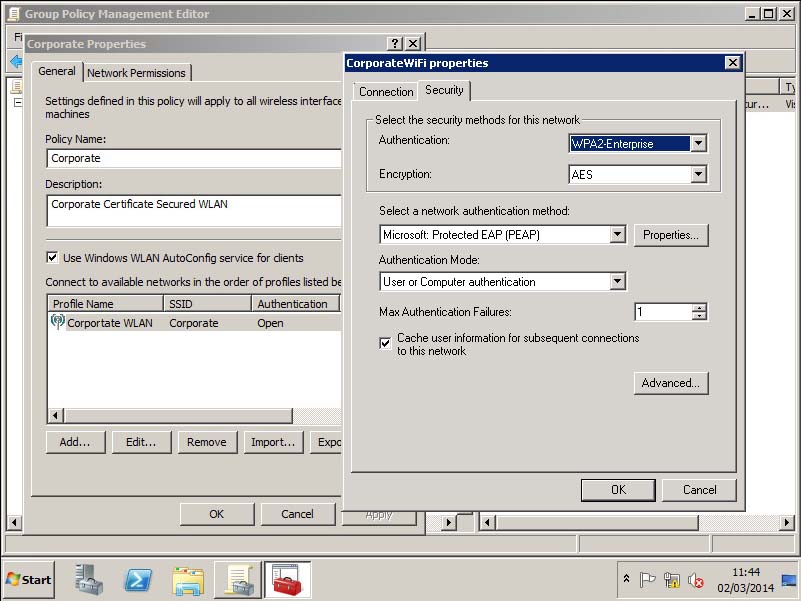Close the CorporateWiFi properties dialog
Screen dimensions: 801x601
point(733,62)
